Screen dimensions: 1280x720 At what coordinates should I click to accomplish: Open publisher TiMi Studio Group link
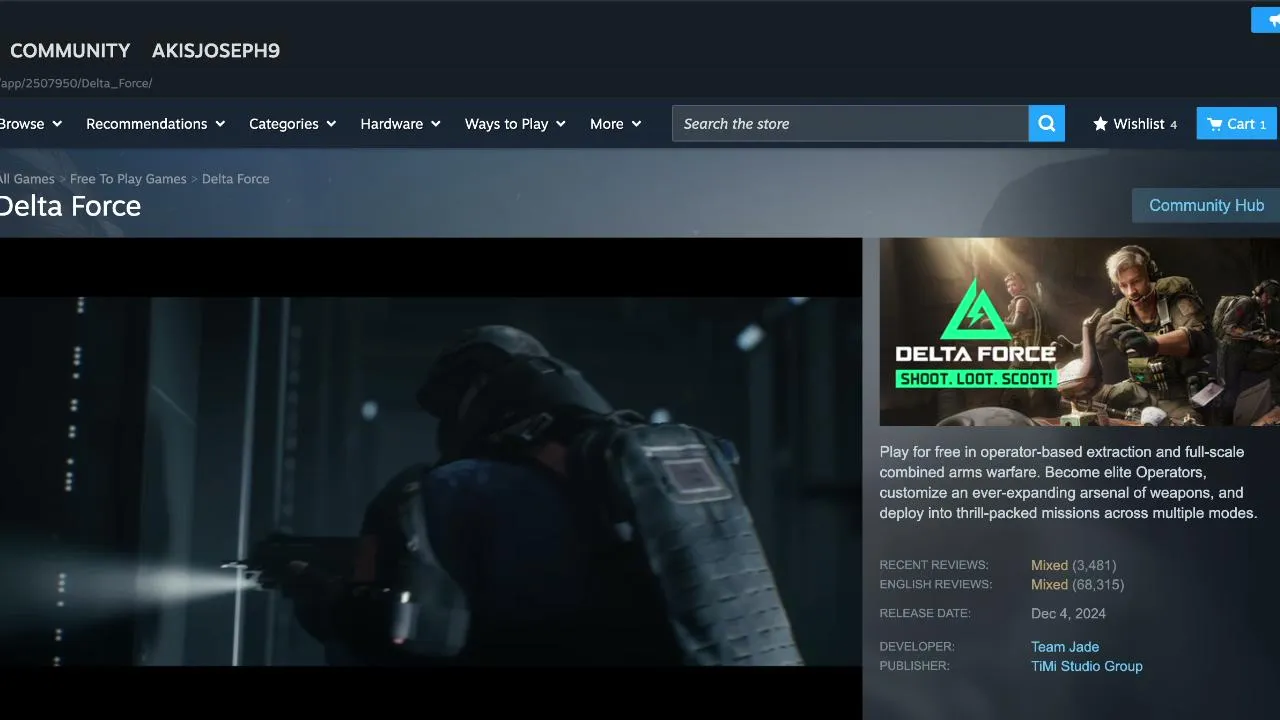point(1087,666)
